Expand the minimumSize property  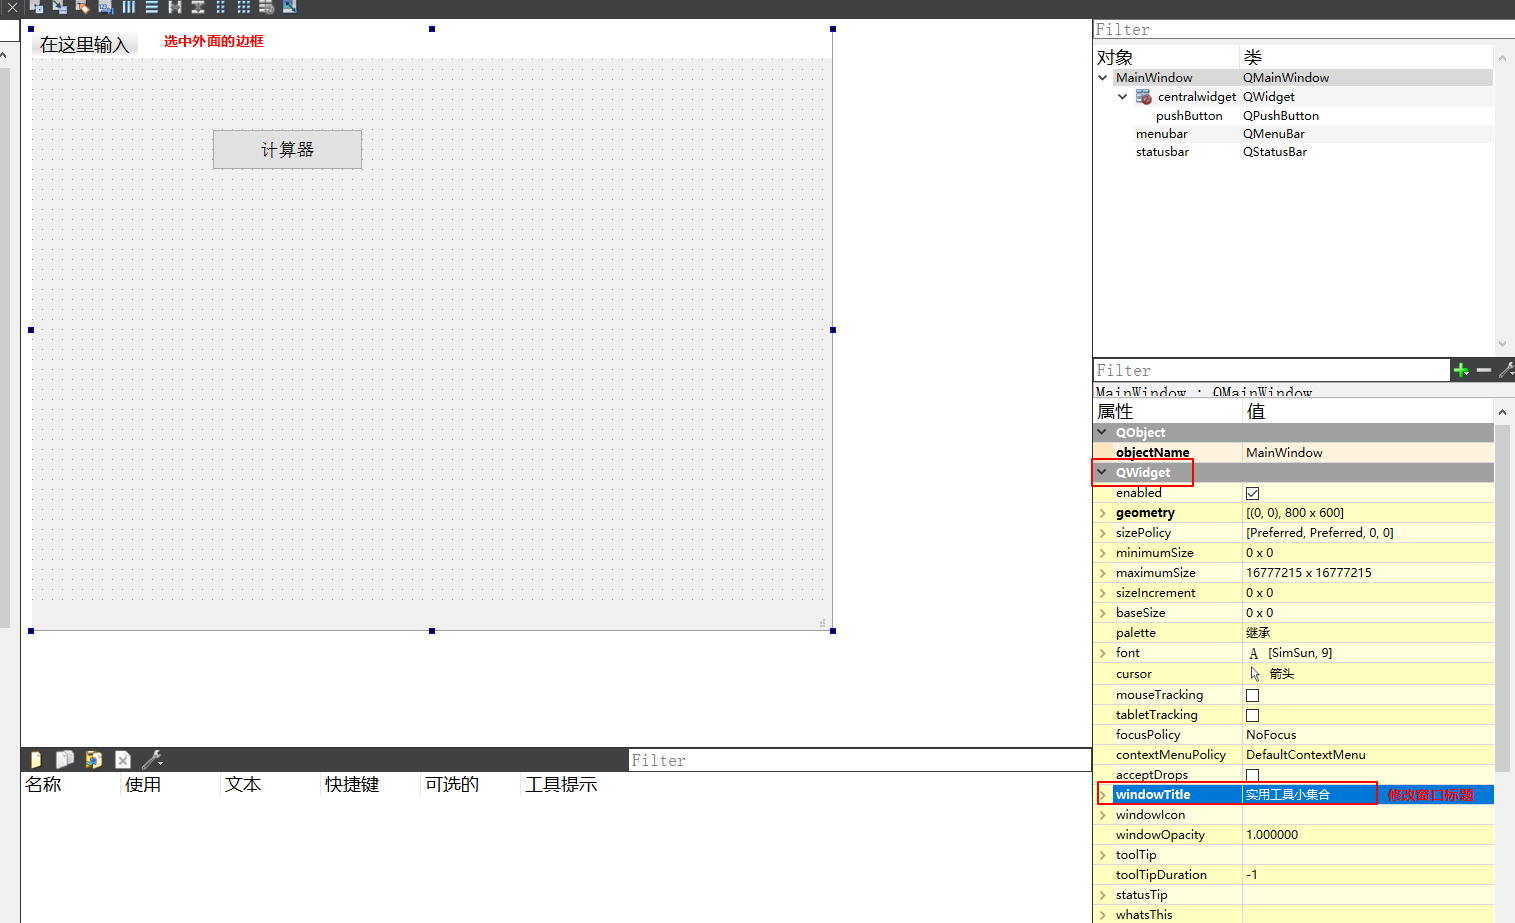coord(1103,553)
